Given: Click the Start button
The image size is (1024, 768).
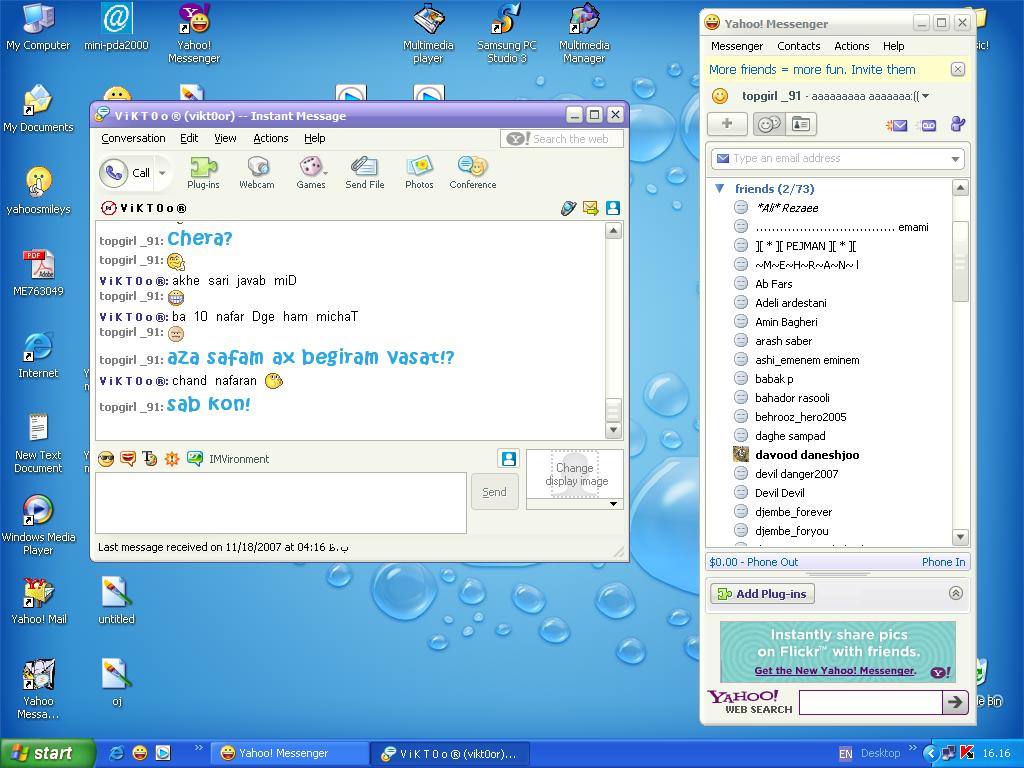Looking at the screenshot, I should pyautogui.click(x=46, y=753).
